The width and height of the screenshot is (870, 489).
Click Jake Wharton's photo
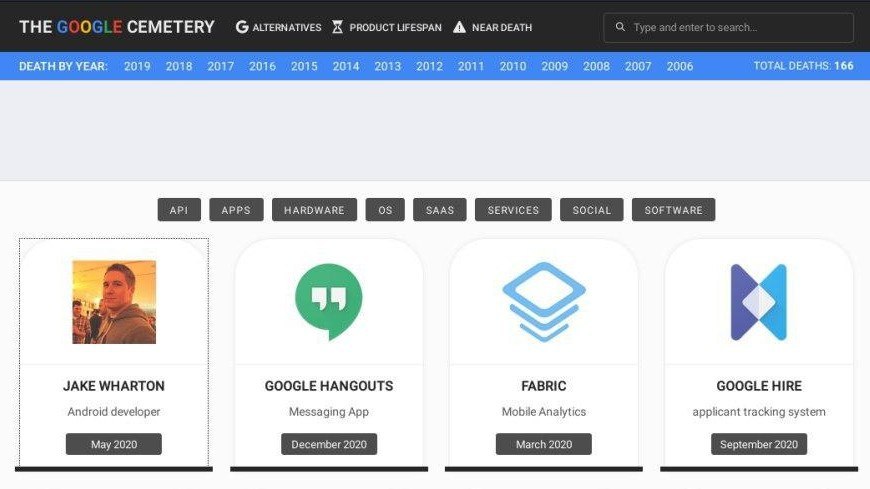coord(114,302)
